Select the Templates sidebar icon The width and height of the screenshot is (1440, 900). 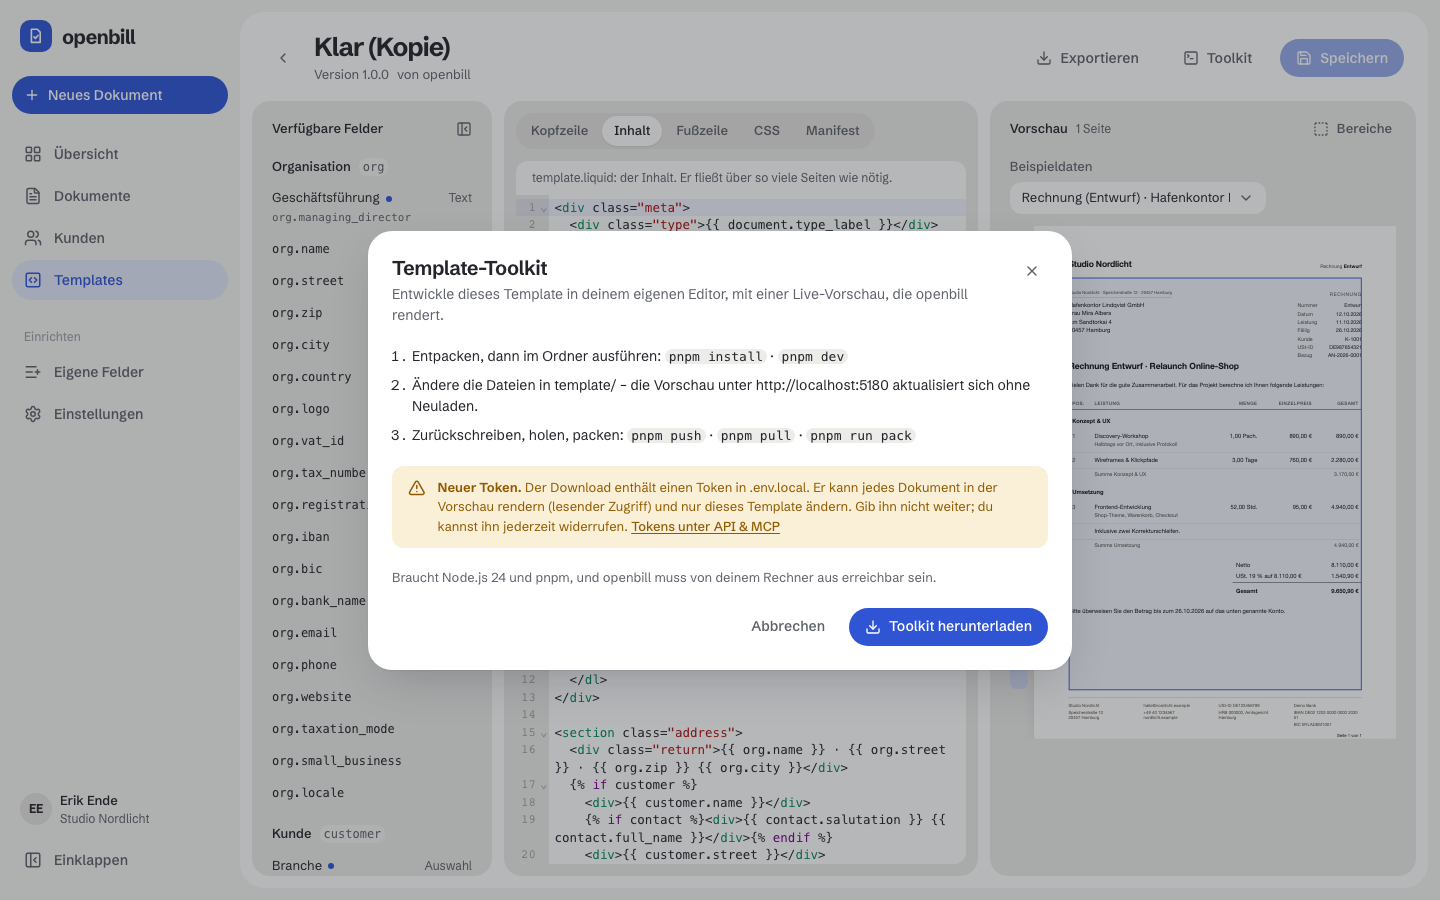[33, 280]
